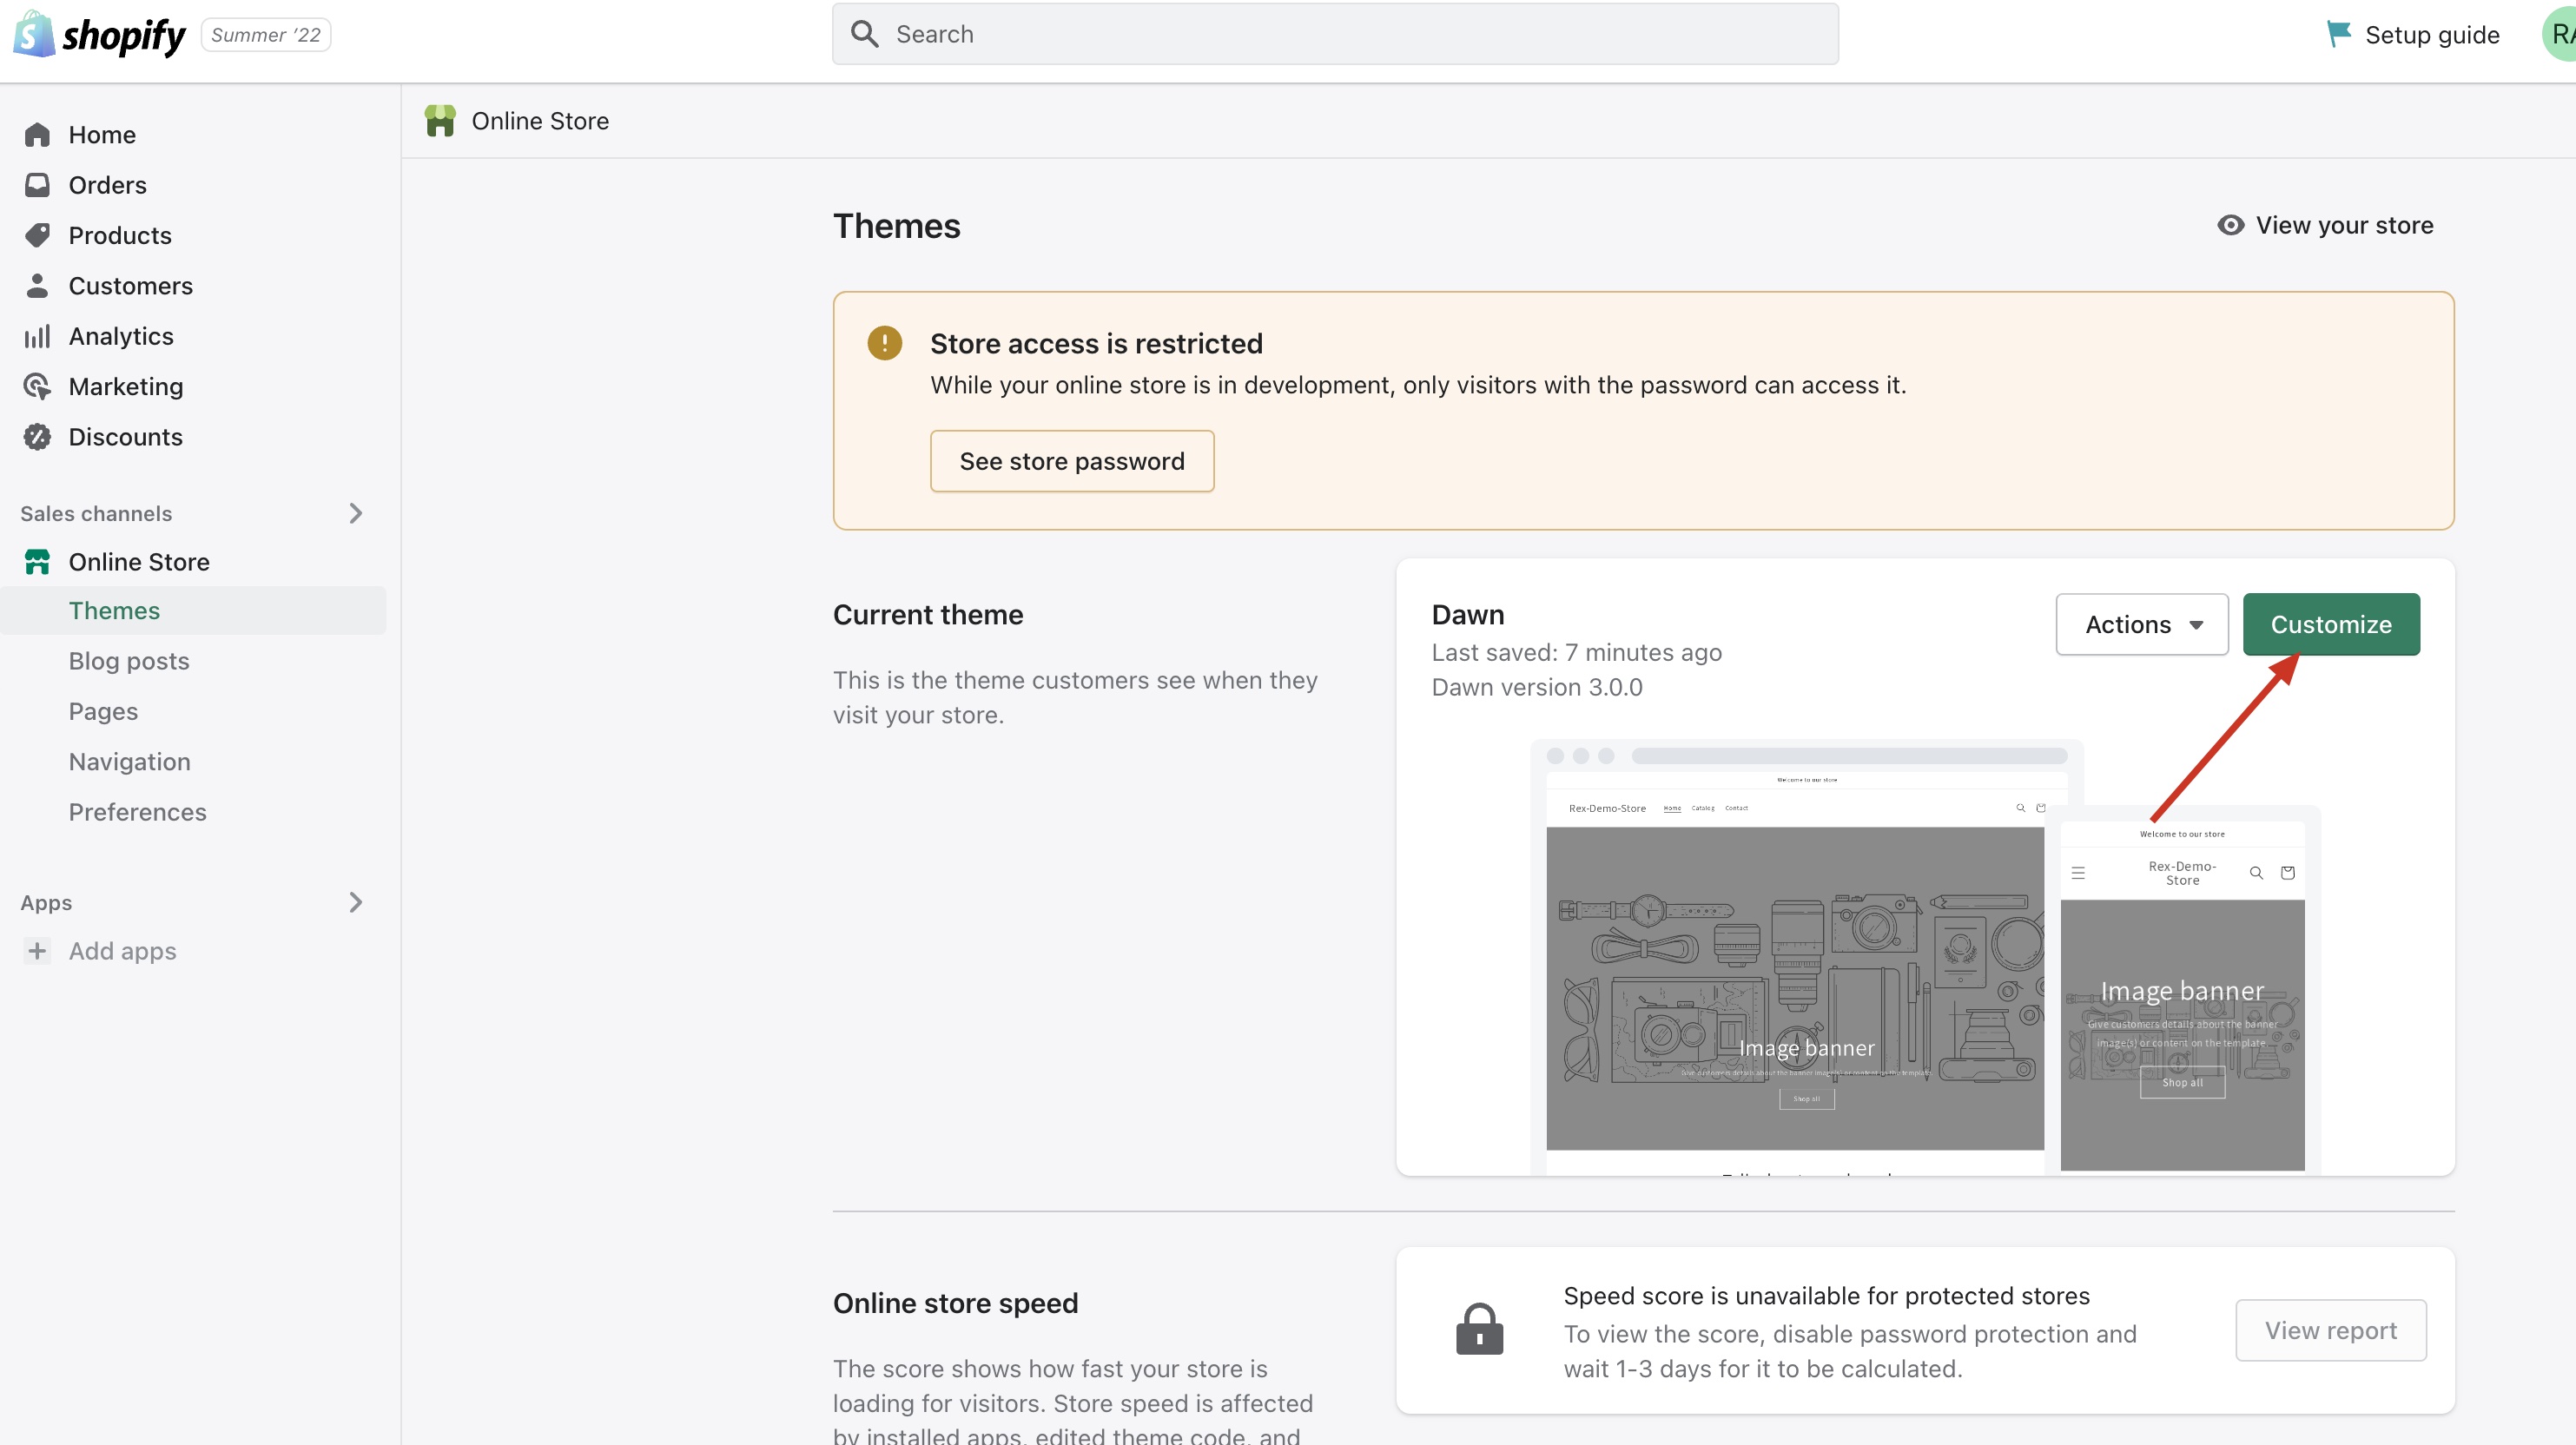Click the Orders inbox icon
This screenshot has height=1445, width=2576.
(x=37, y=185)
